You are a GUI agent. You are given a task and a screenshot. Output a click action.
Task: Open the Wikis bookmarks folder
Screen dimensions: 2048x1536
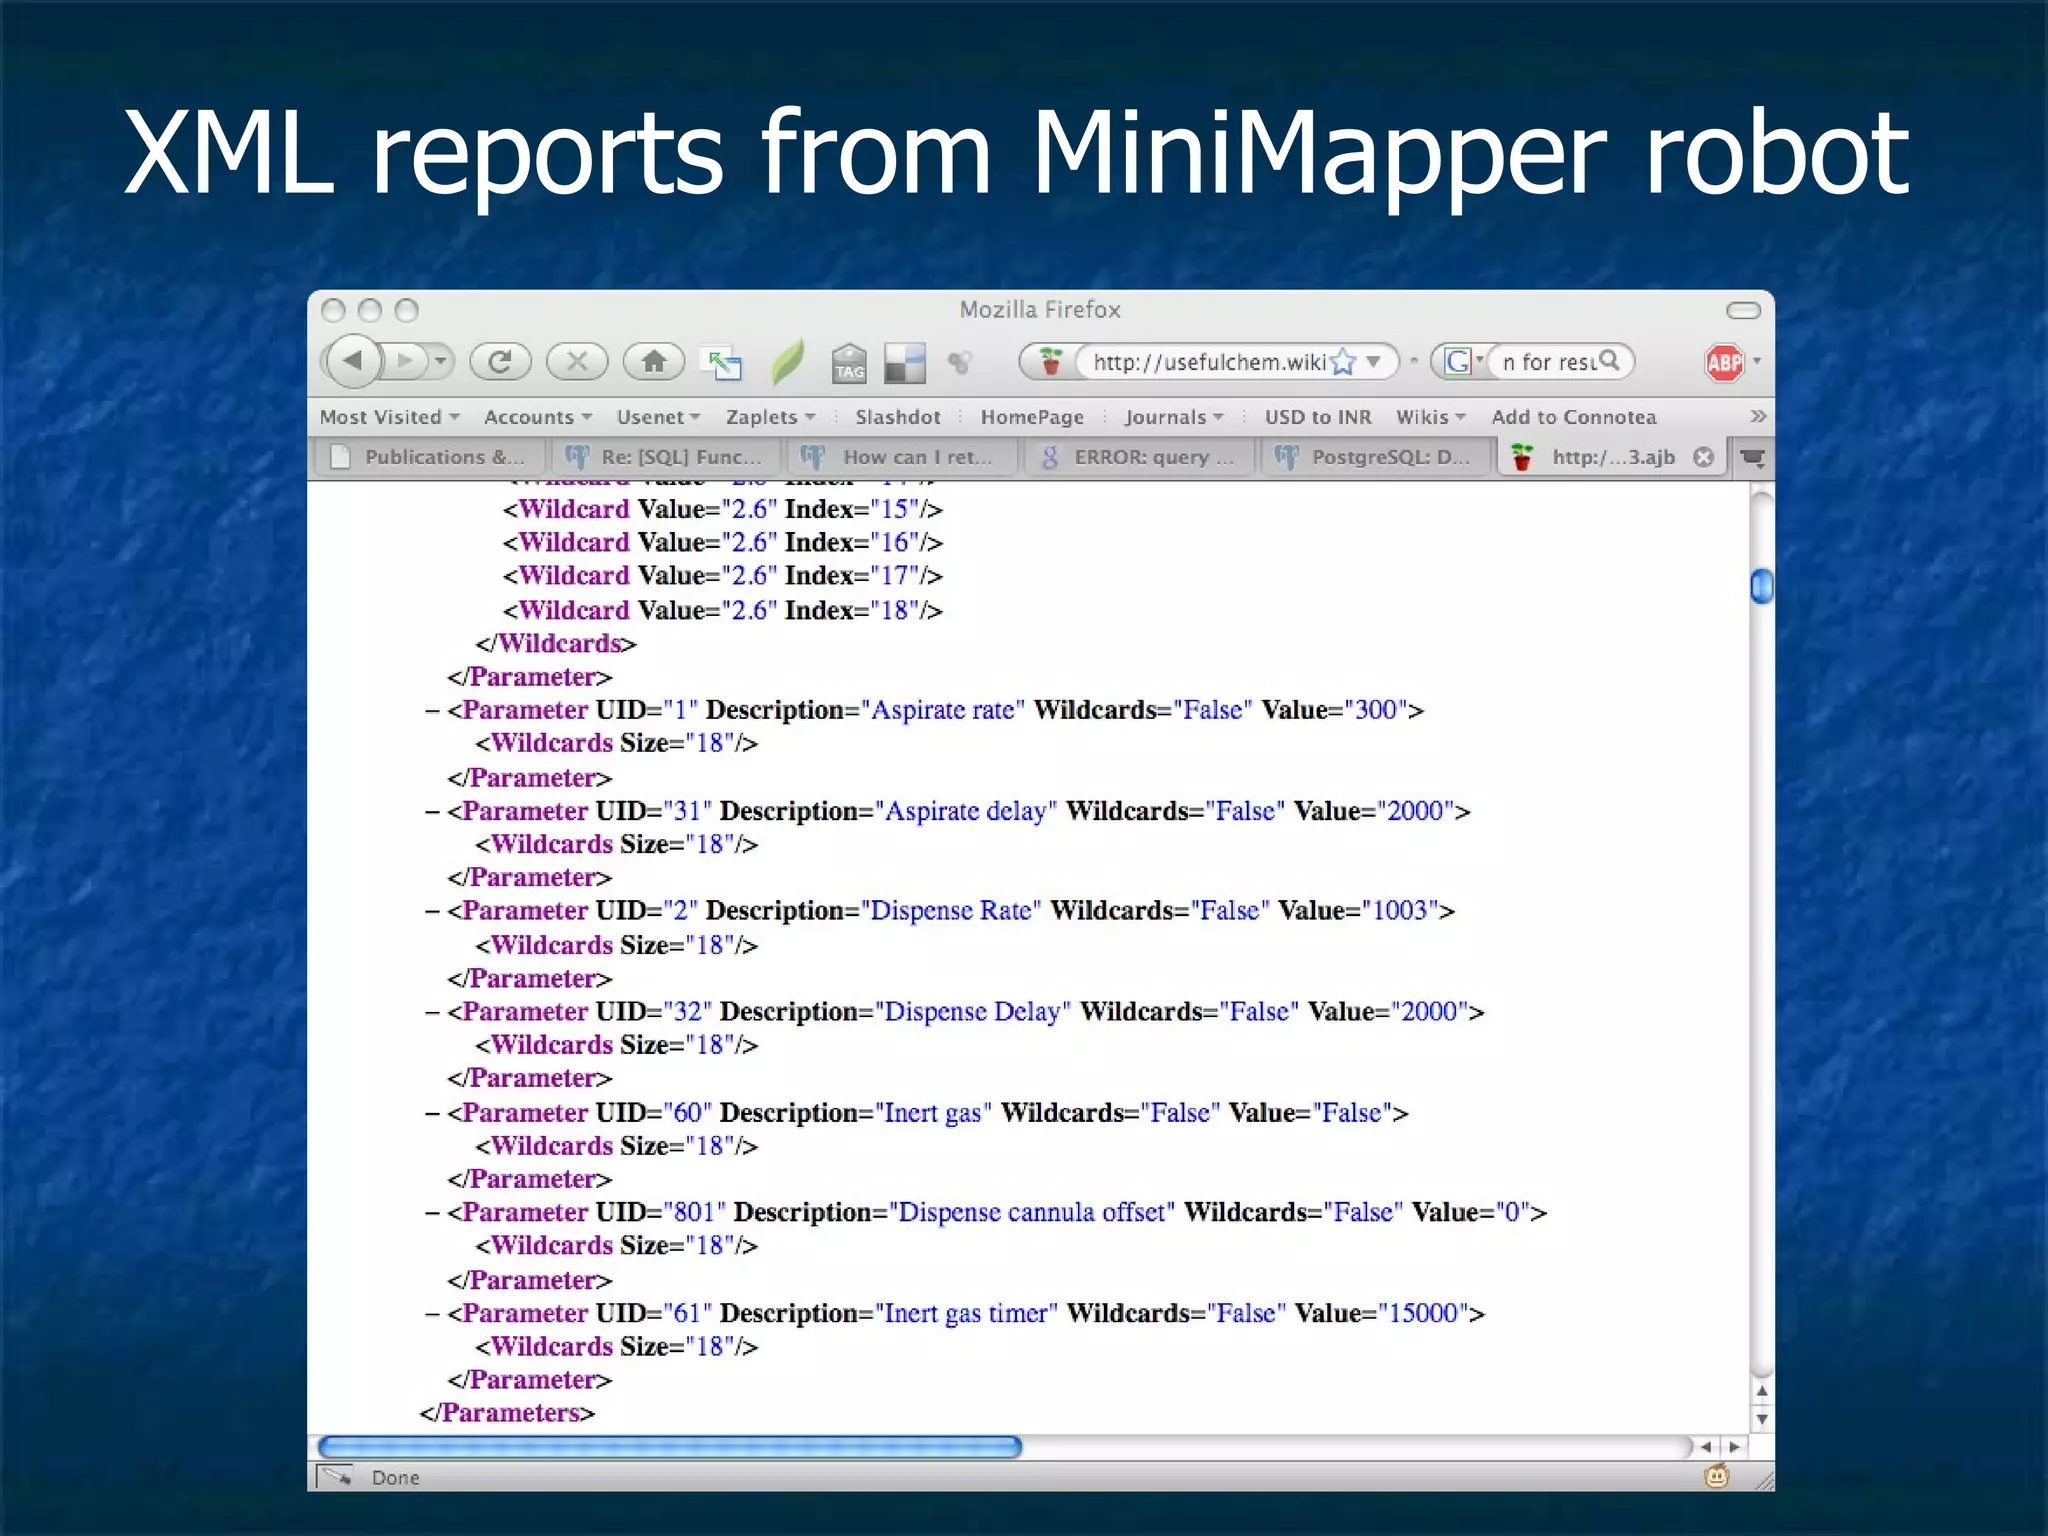pos(1431,417)
